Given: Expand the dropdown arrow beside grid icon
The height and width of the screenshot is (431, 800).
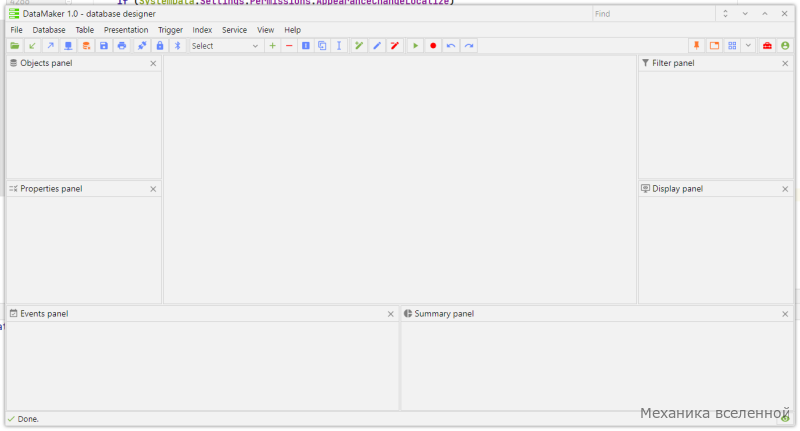Looking at the screenshot, I should point(748,46).
